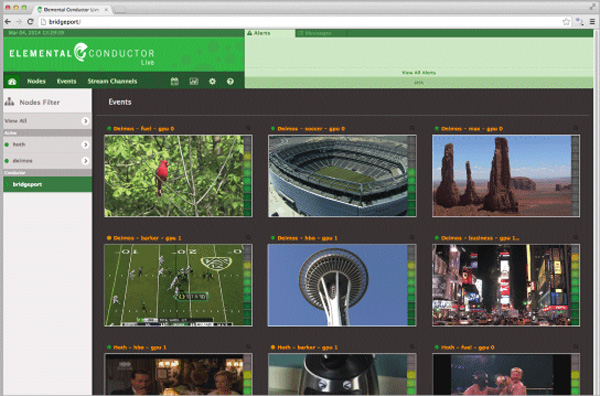
Task: Open the help question mark icon
Action: (x=230, y=81)
